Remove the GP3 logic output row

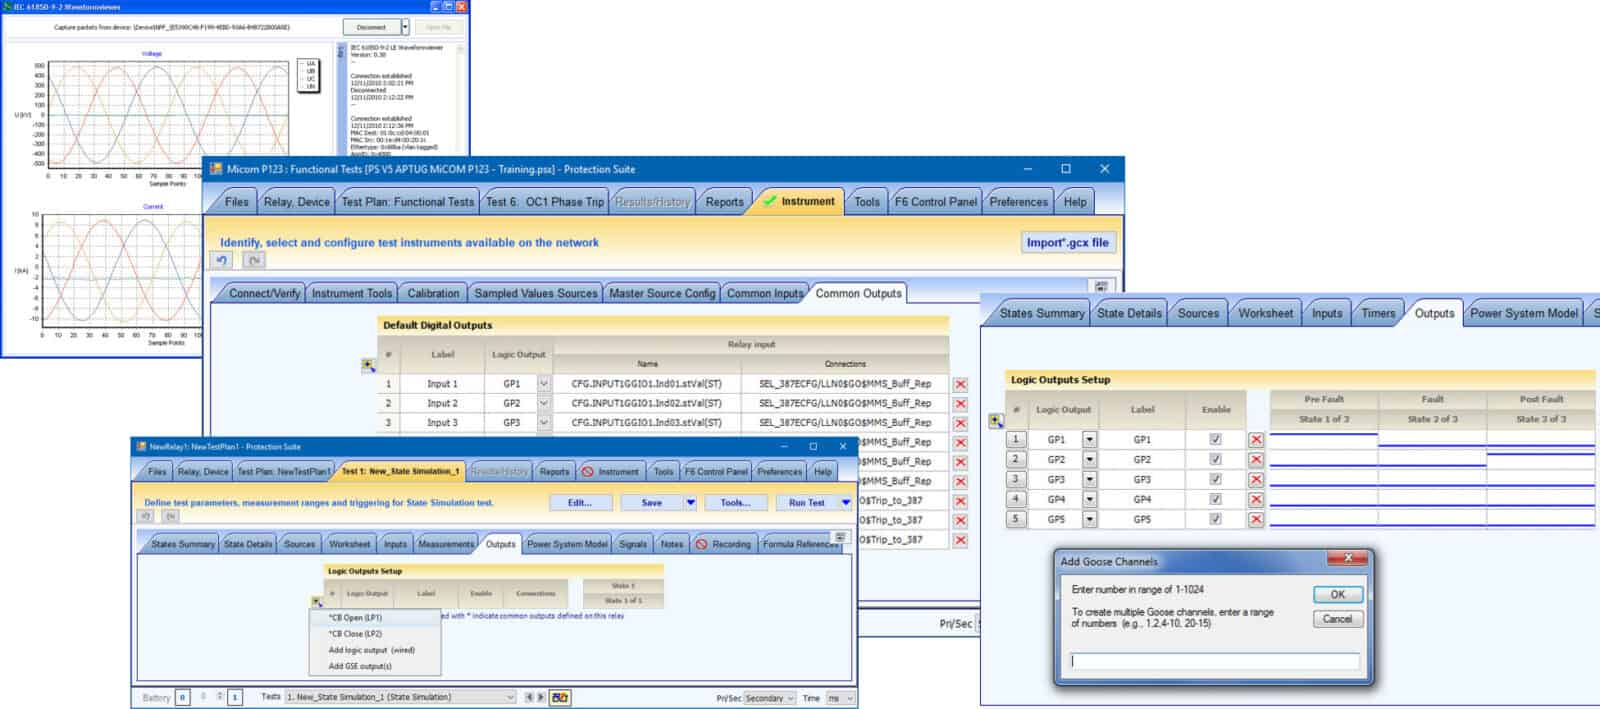(1256, 480)
